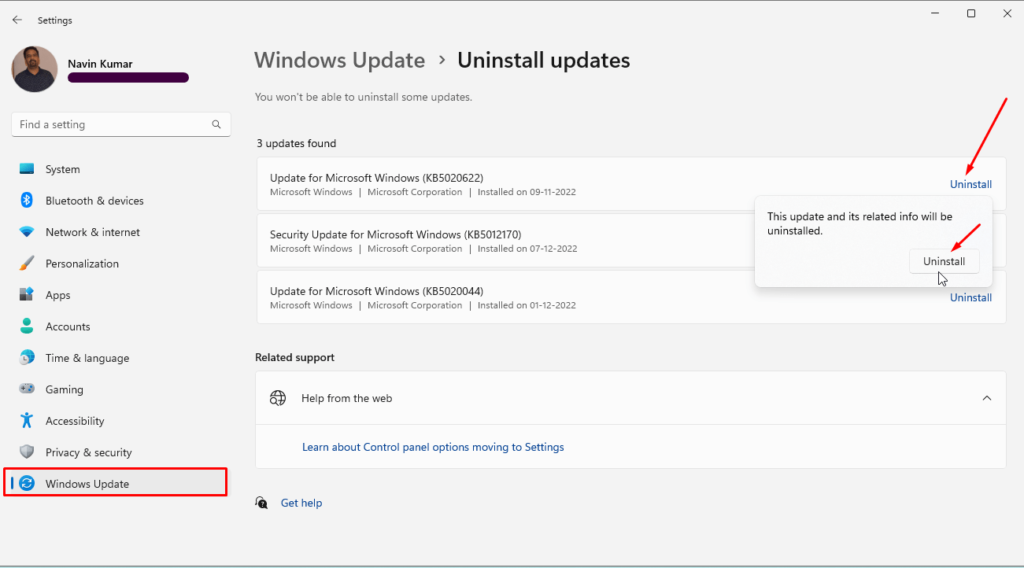The image size is (1024, 568).
Task: Click the '3 updates found' text
Action: 296,143
